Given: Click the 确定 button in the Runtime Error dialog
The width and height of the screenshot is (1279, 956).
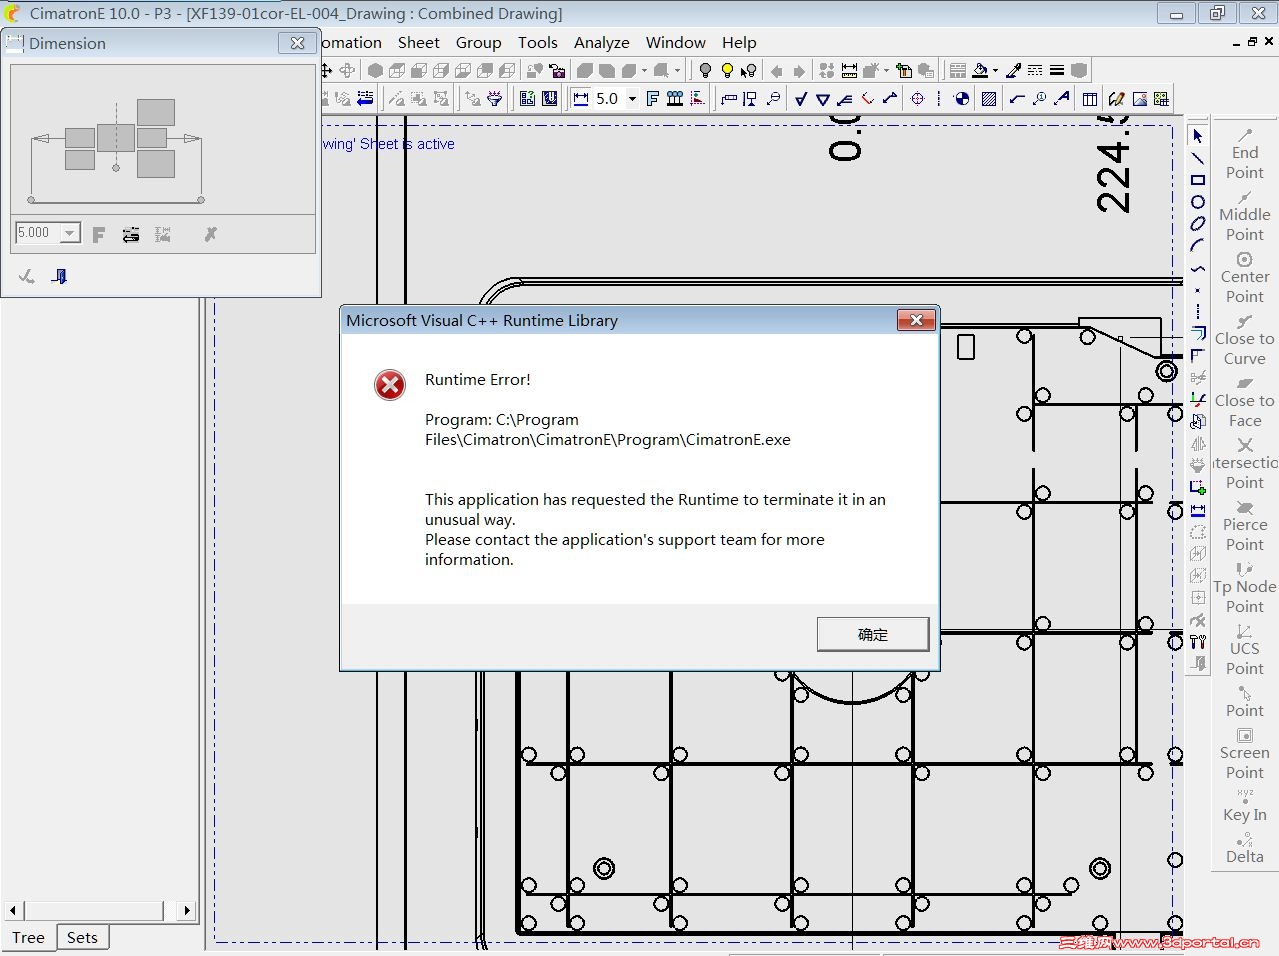Looking at the screenshot, I should coord(872,634).
